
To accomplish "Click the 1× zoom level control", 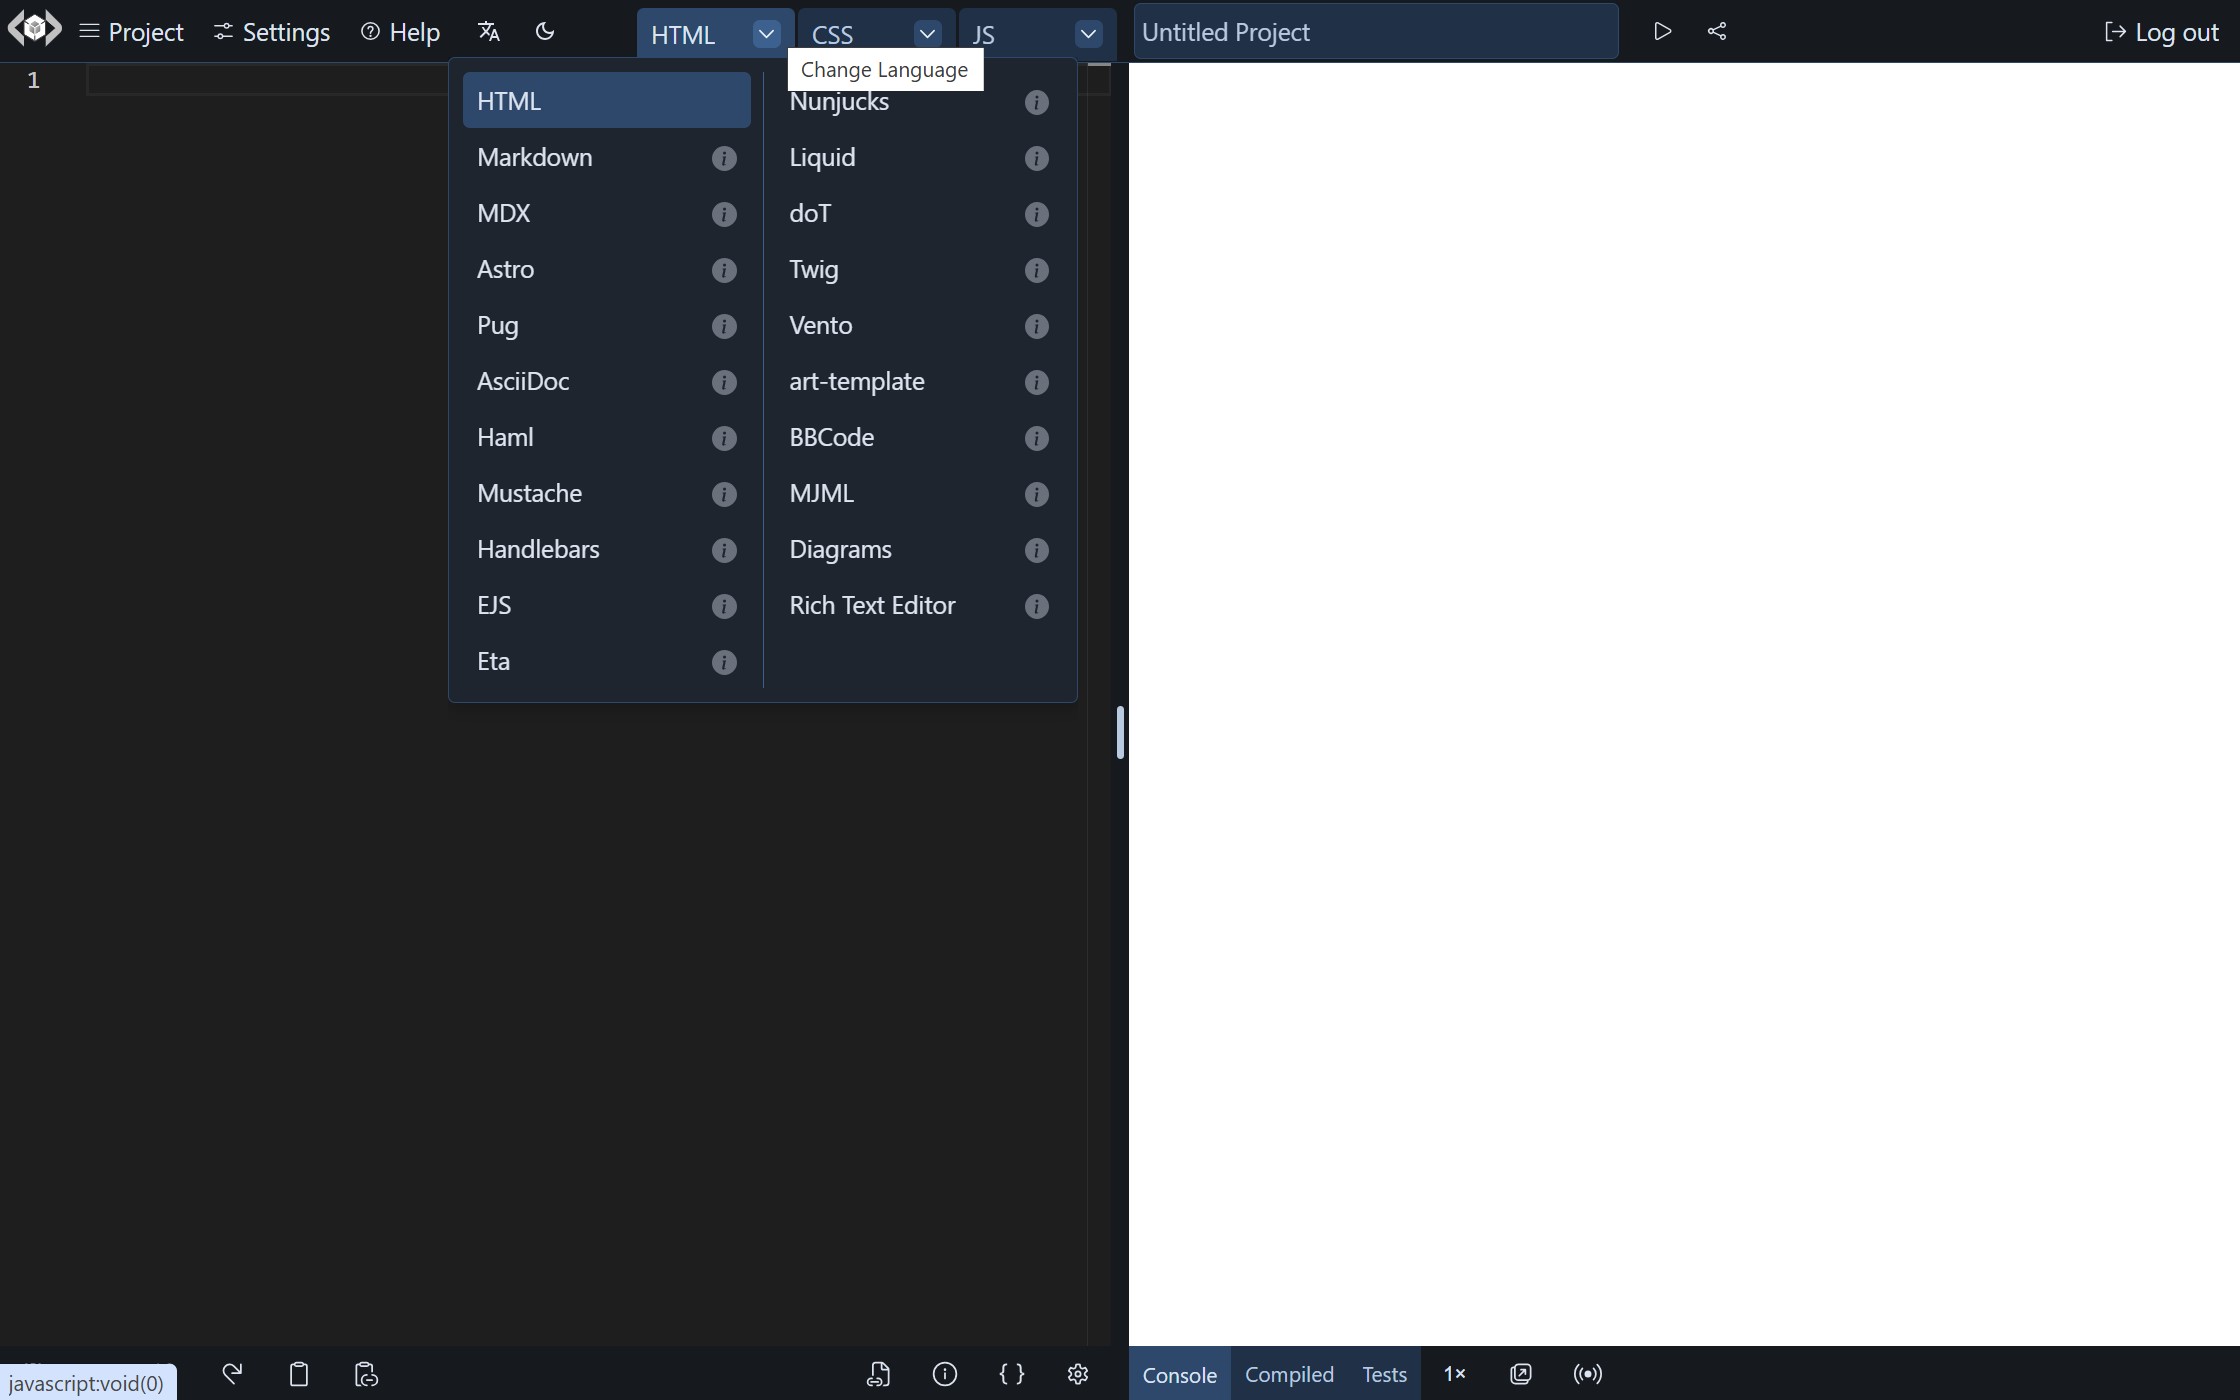I will [x=1454, y=1374].
